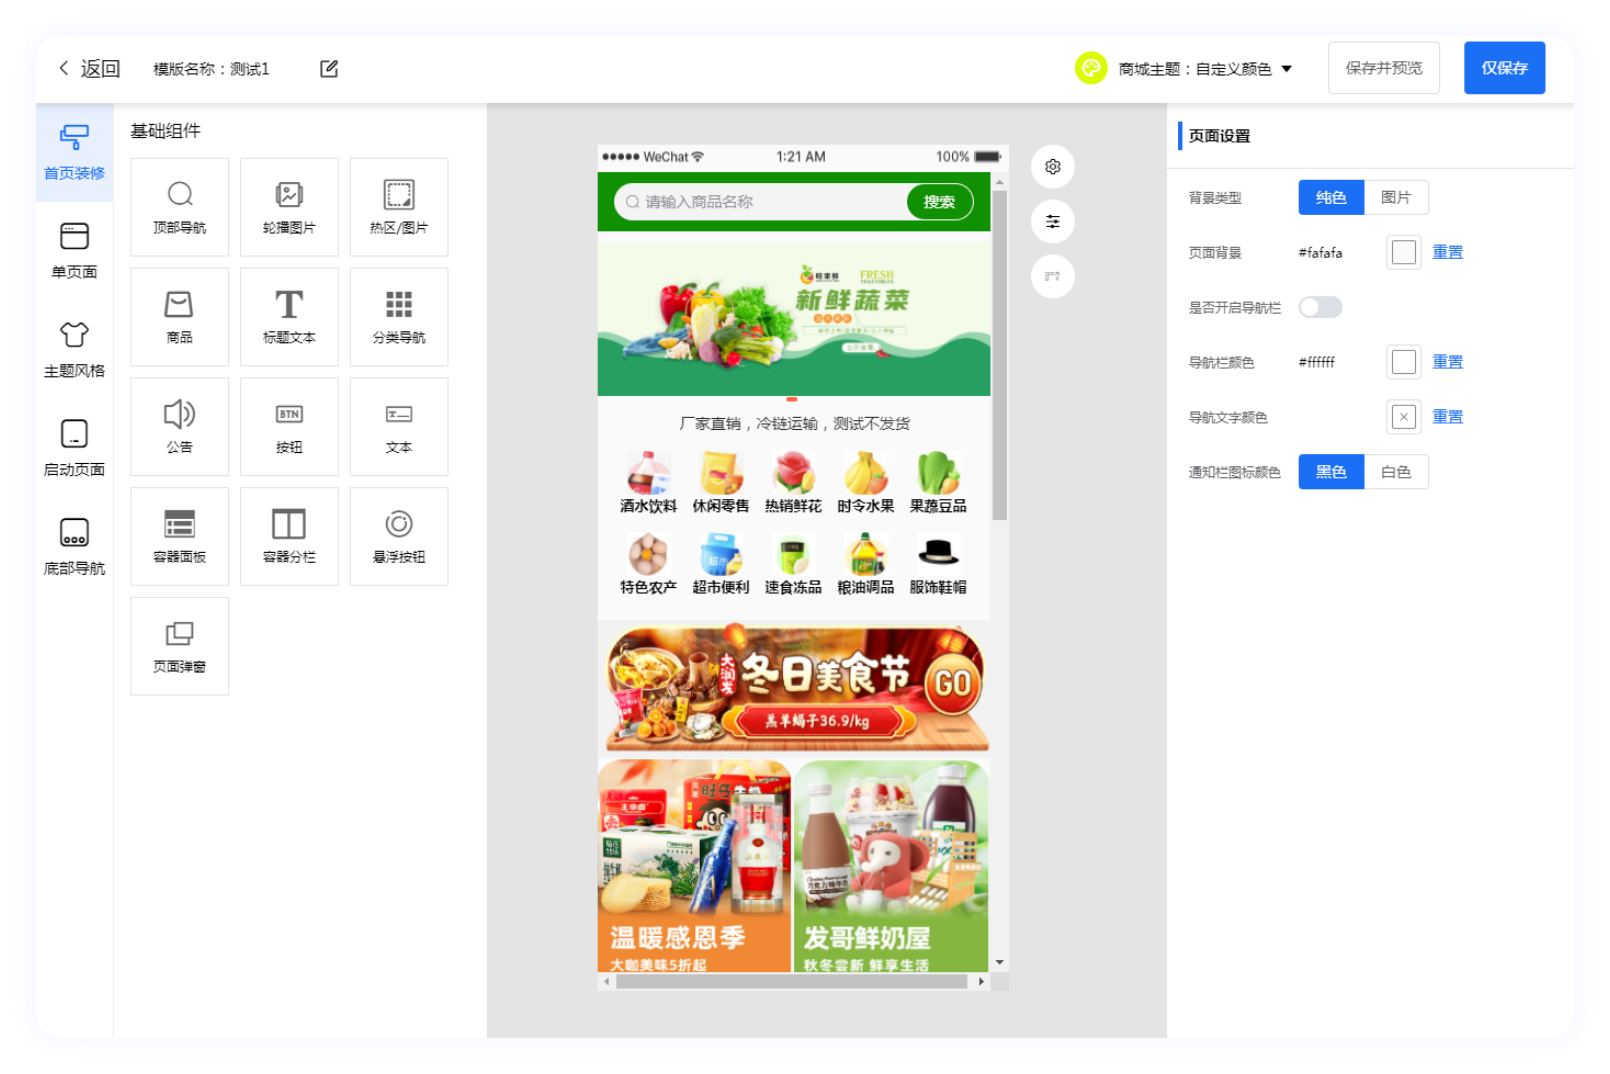
Task: Open the 底部导航 sidebar tab
Action: click(74, 546)
